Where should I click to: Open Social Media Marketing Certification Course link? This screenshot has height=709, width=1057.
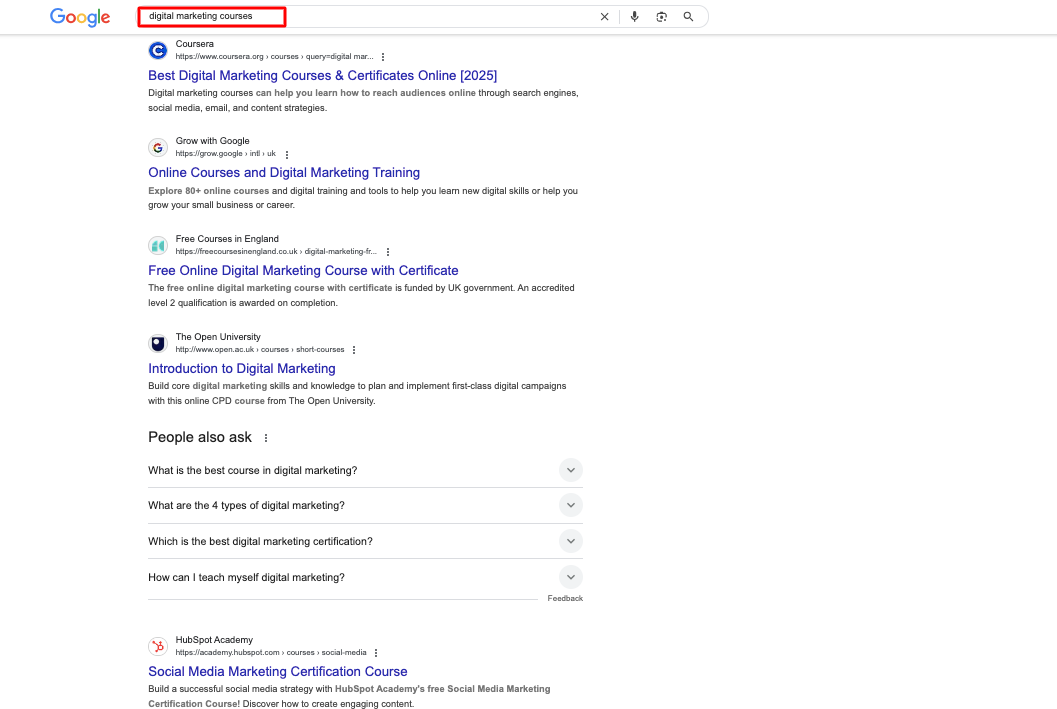click(x=278, y=671)
